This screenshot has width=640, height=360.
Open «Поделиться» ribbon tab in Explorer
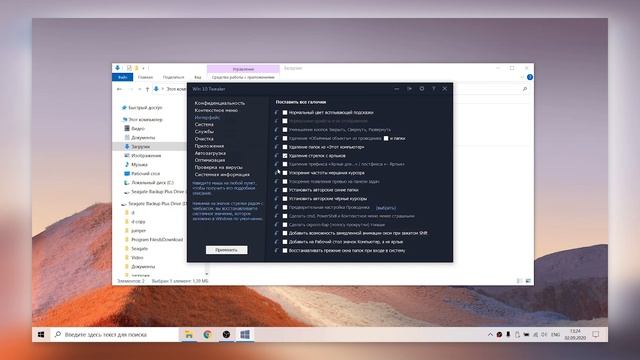tap(173, 77)
